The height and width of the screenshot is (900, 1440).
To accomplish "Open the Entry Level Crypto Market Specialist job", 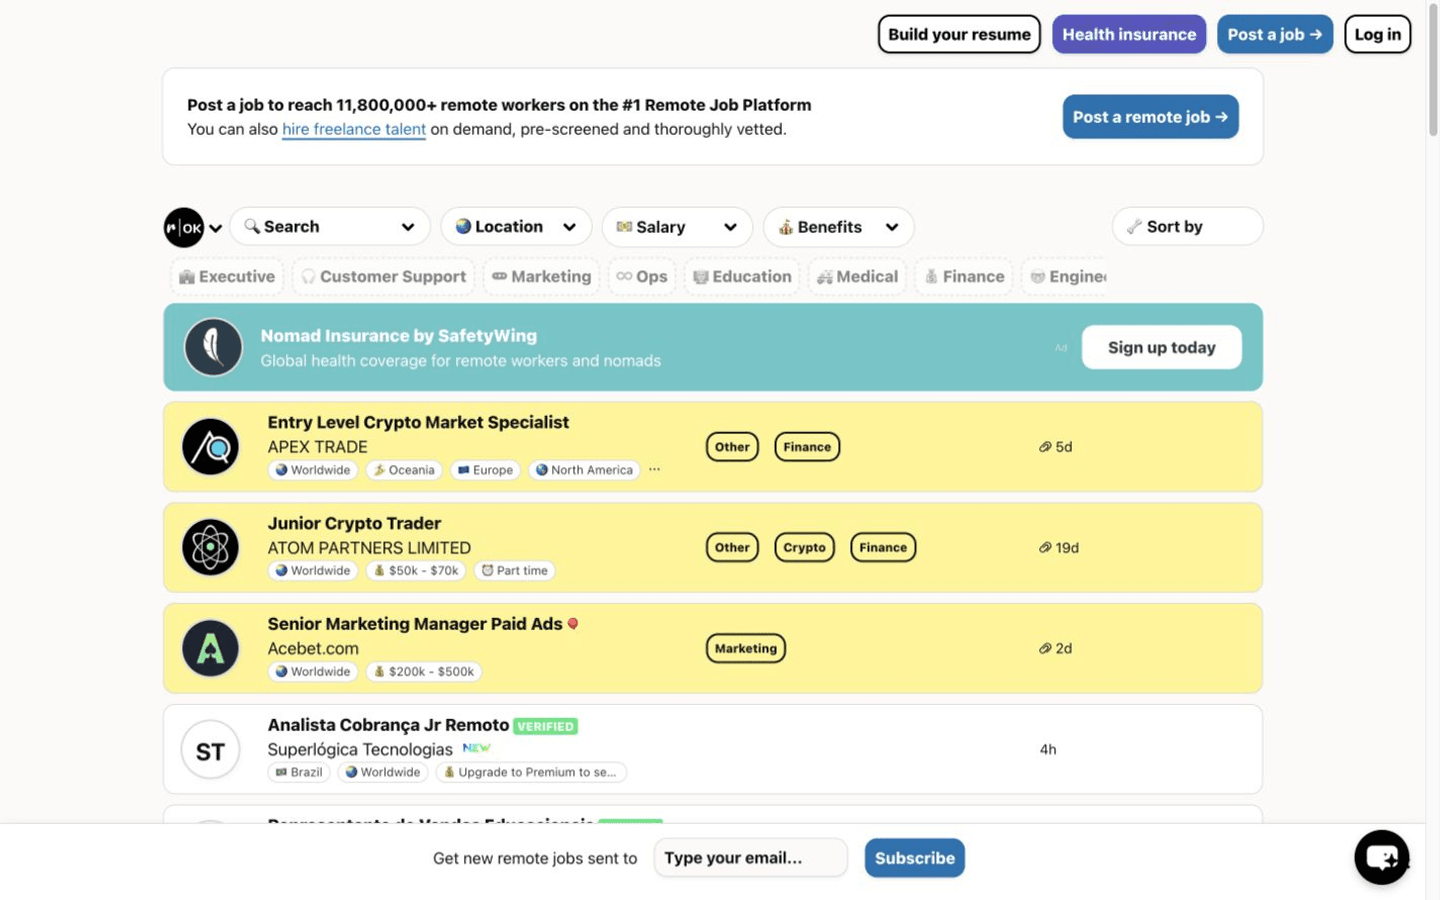I will pyautogui.click(x=418, y=422).
